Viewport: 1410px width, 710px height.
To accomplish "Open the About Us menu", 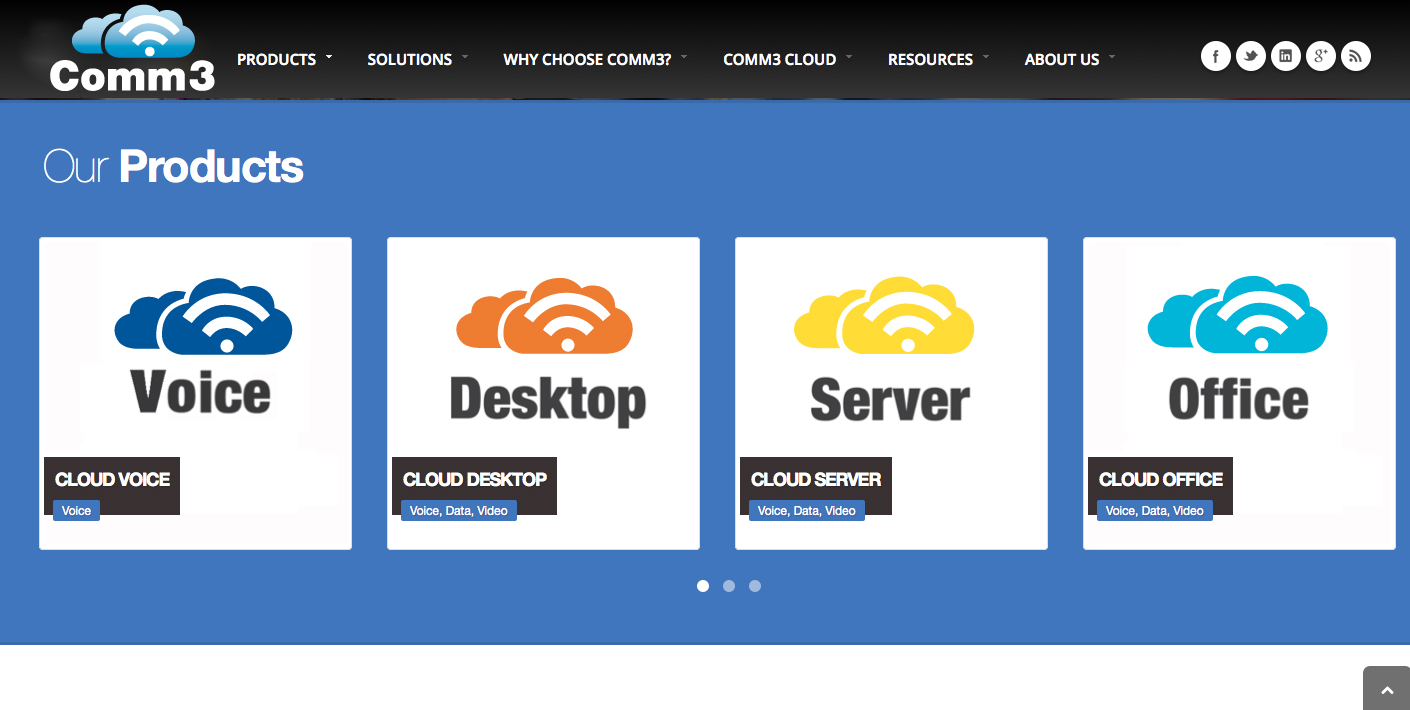I will click(1061, 59).
